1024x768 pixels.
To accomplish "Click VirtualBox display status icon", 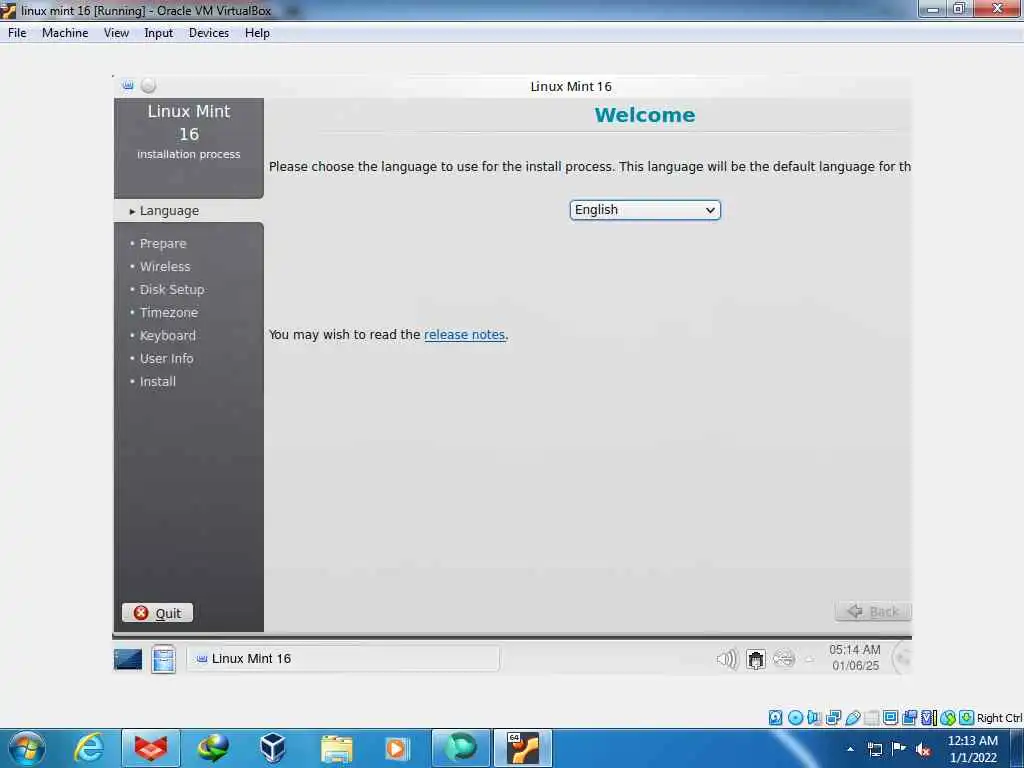I will point(890,718).
